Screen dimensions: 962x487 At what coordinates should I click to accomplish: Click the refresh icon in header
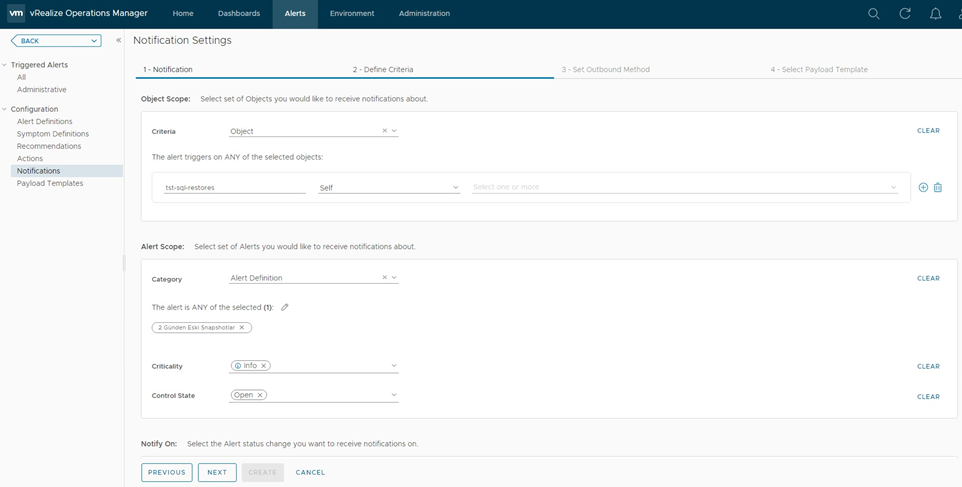pyautogui.click(x=905, y=14)
